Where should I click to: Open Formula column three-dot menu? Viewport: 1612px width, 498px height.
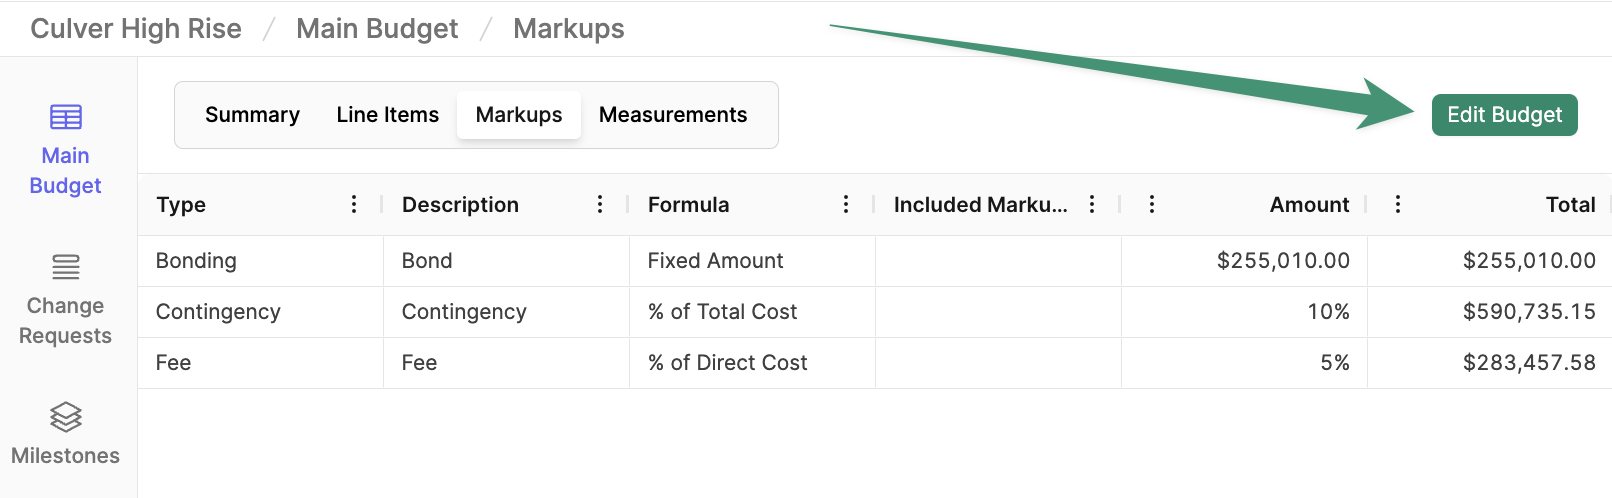(x=846, y=204)
